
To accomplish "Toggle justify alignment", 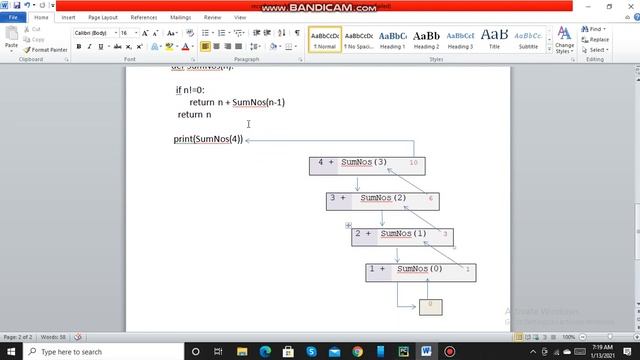I will click(x=238, y=47).
